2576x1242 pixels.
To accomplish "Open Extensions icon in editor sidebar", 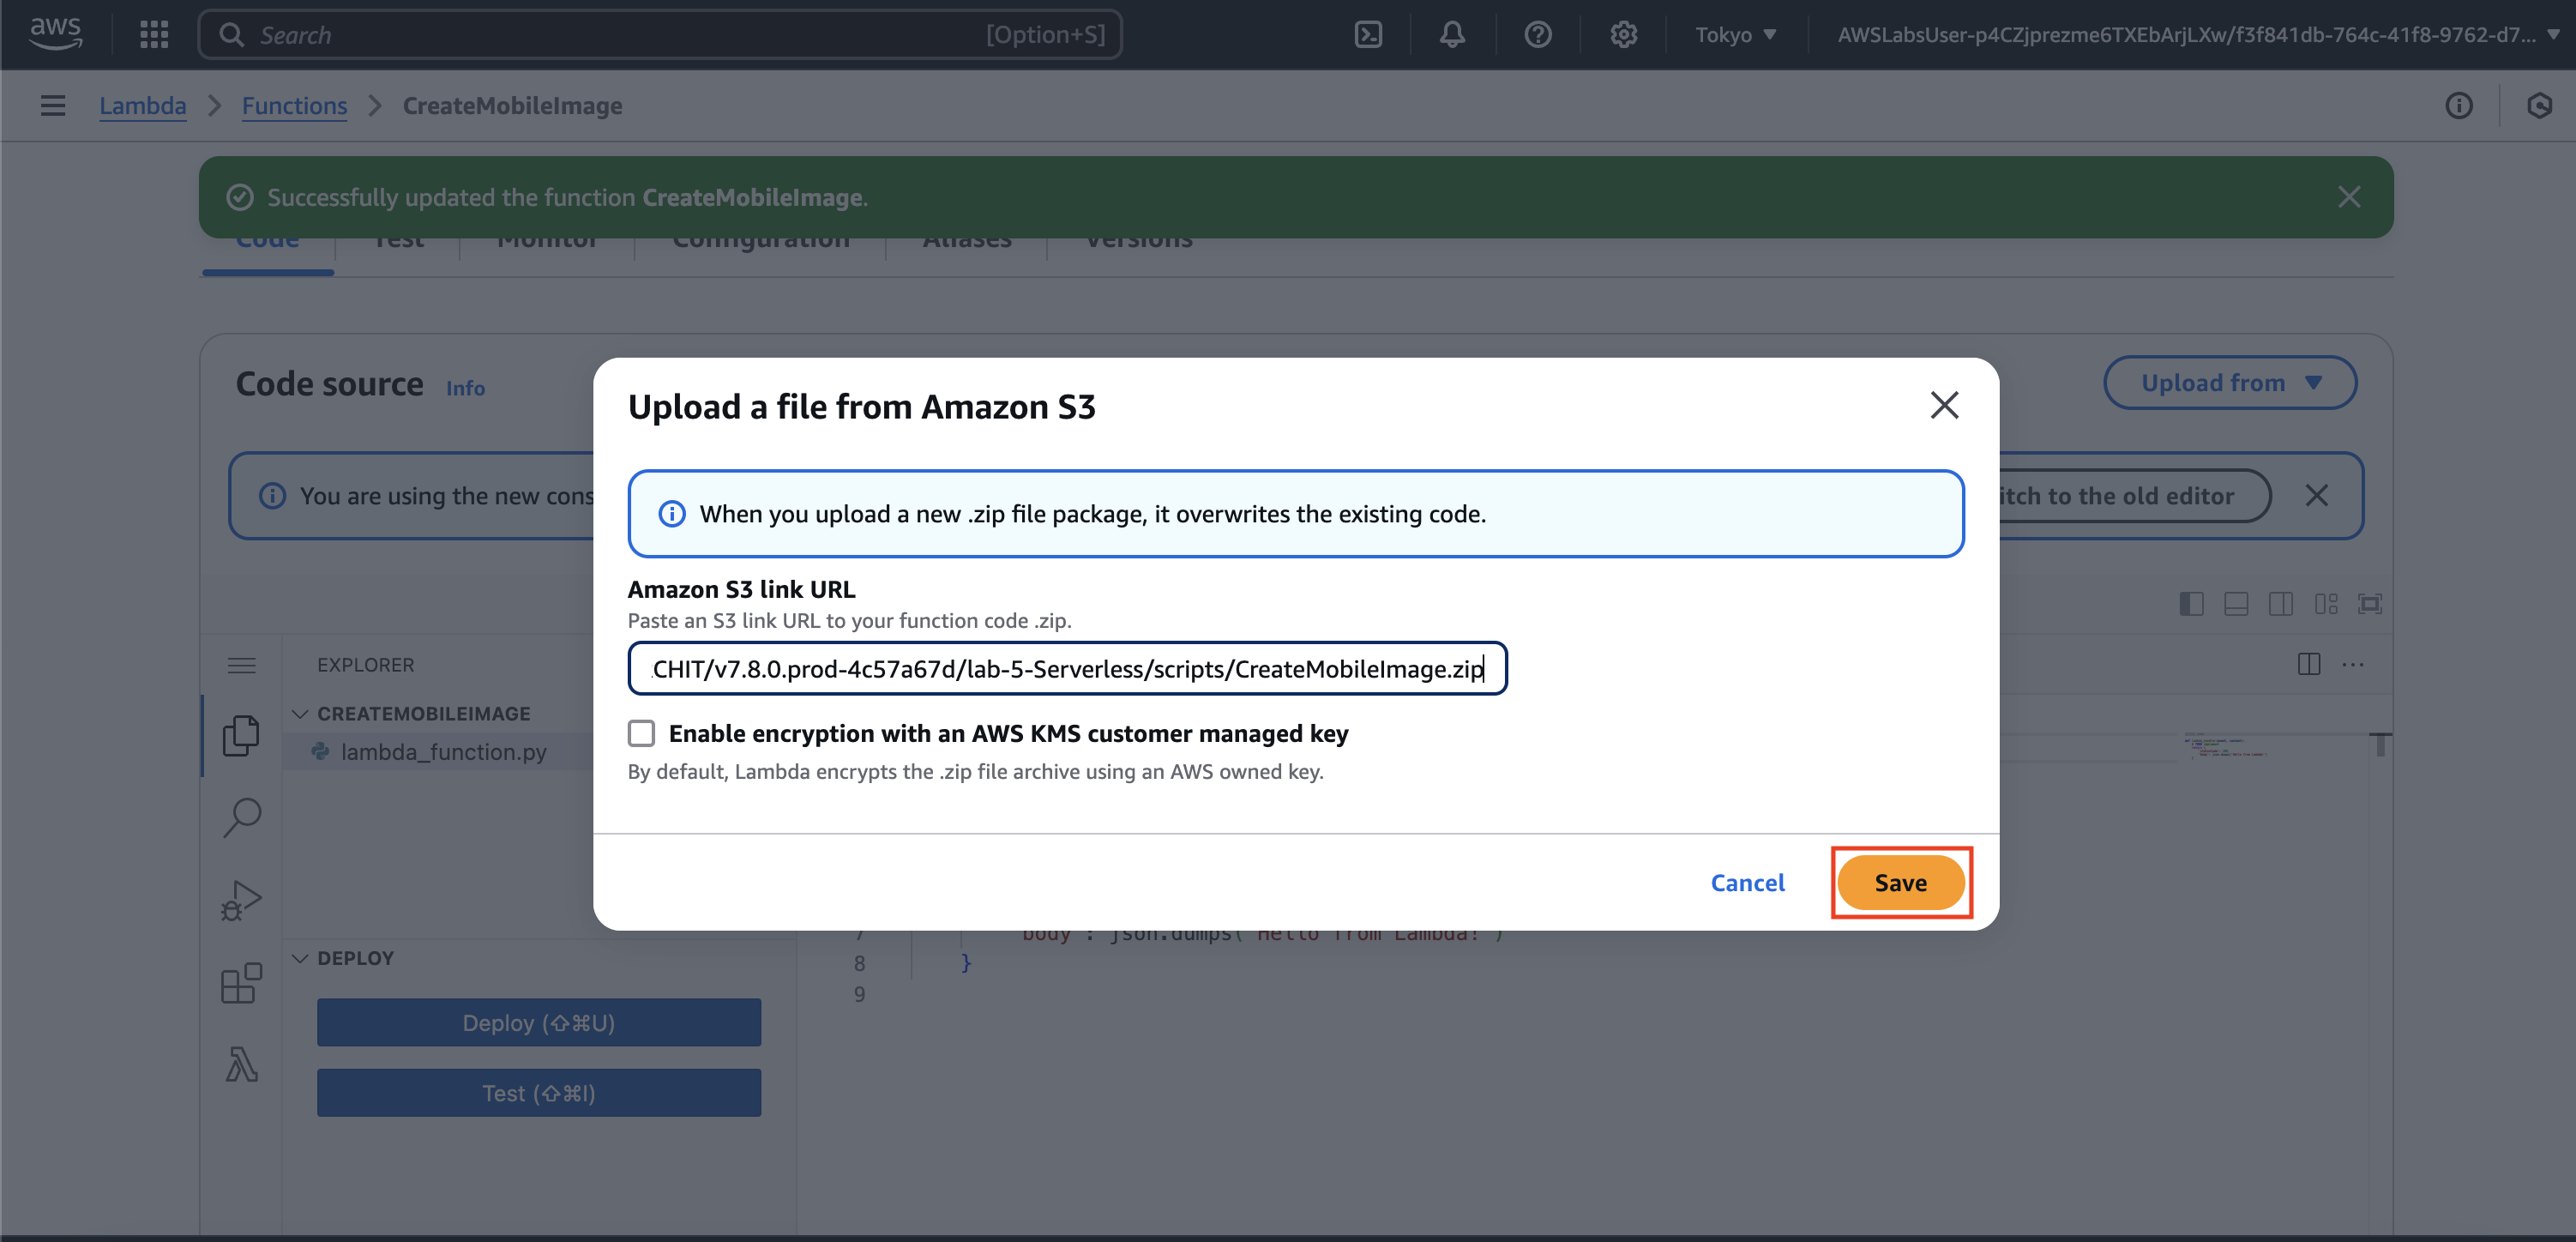I will 241,983.
